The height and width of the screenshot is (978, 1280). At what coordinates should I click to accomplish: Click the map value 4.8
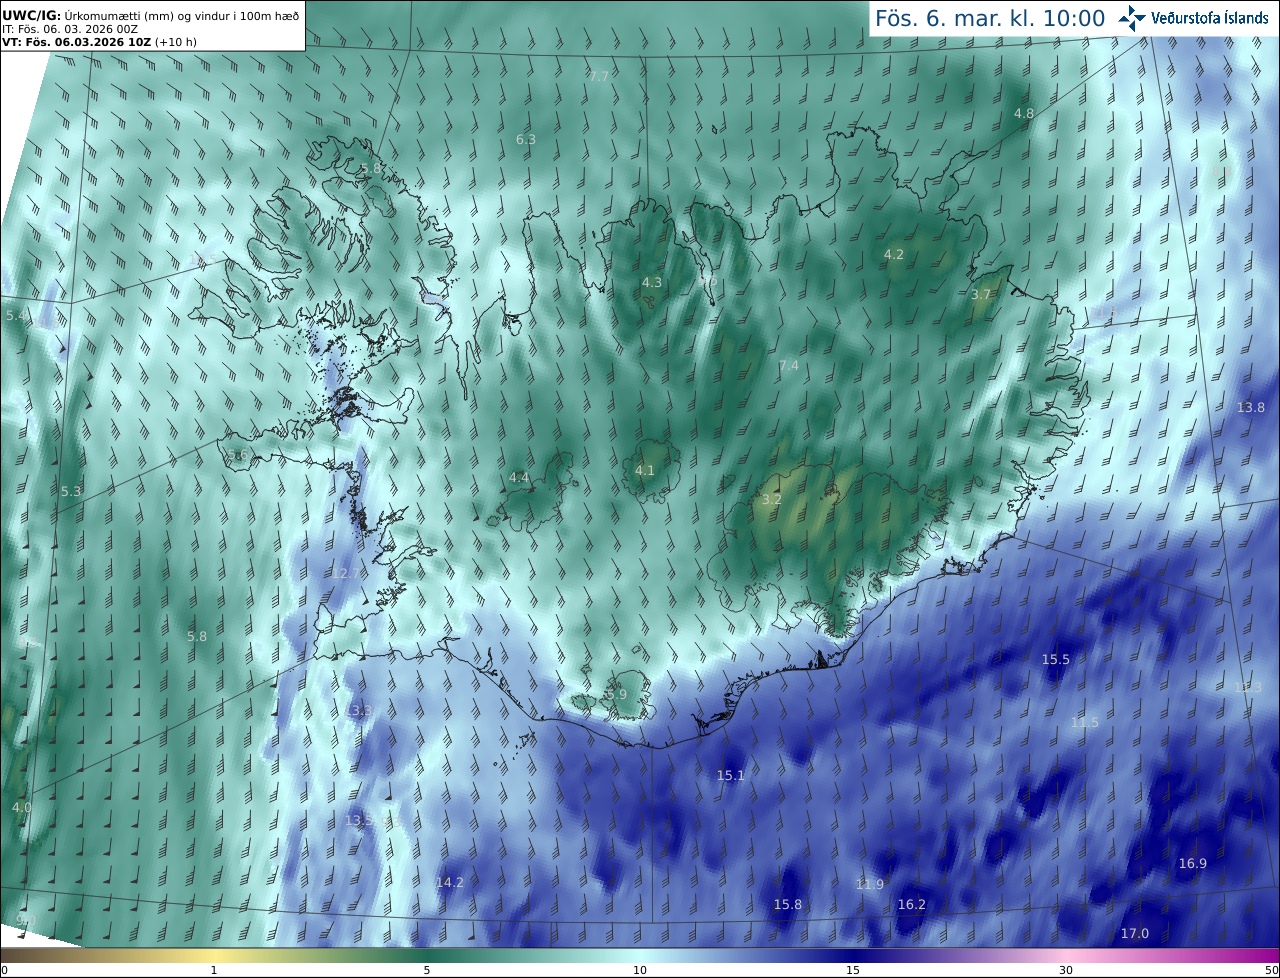[x=1024, y=113]
